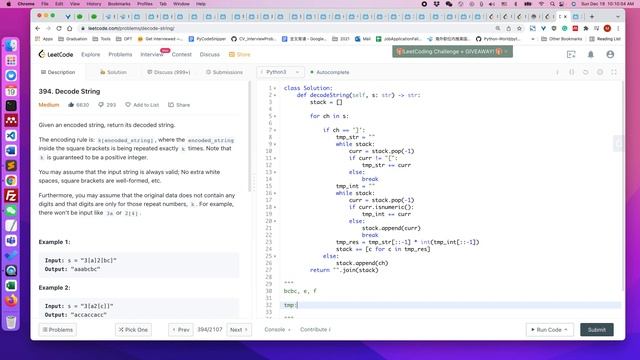This screenshot has width=640, height=360.
Task: Go back in Chrome history
Action: pyautogui.click(x=38, y=29)
